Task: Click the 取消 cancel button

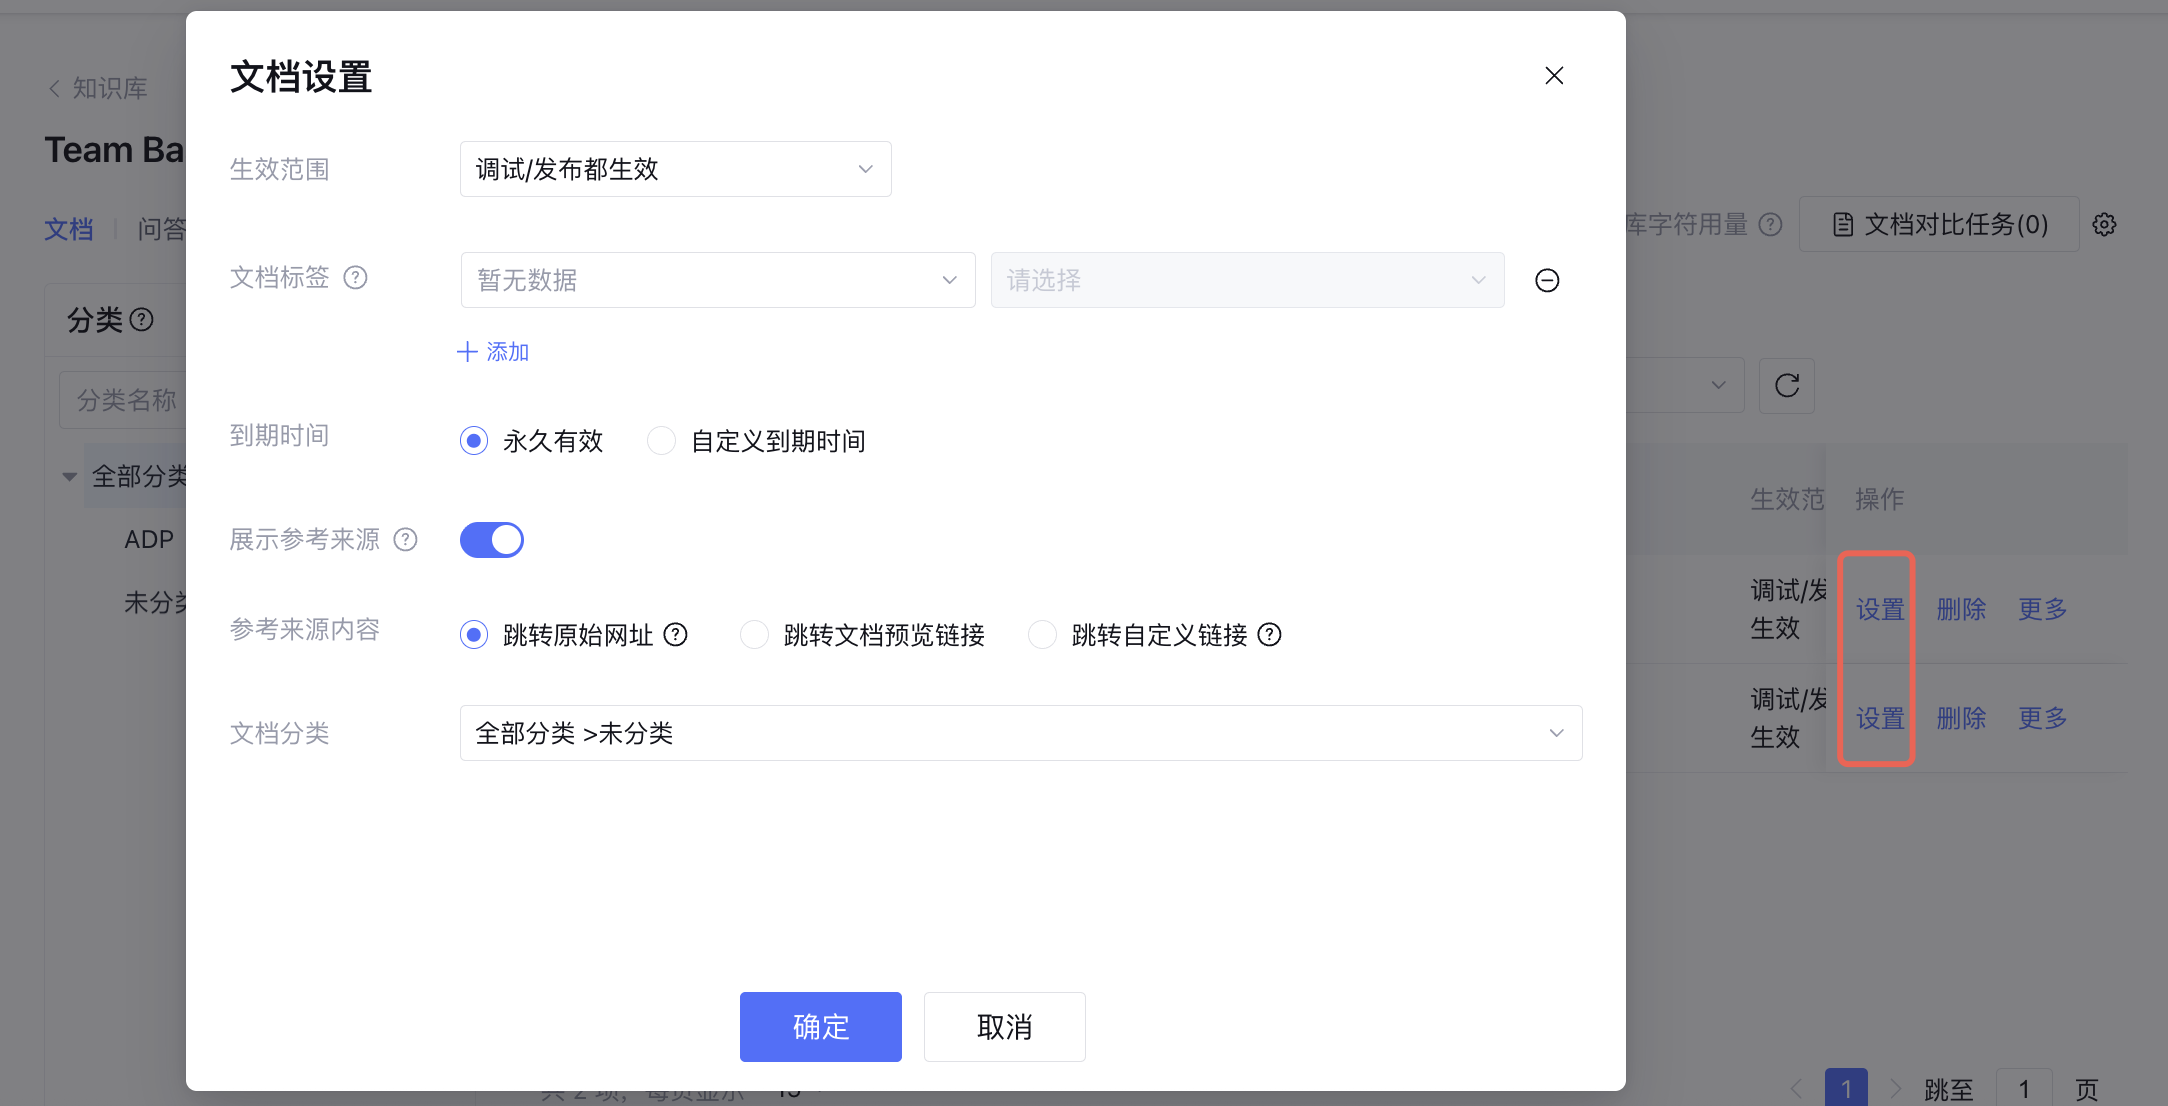Action: pos(1004,1027)
